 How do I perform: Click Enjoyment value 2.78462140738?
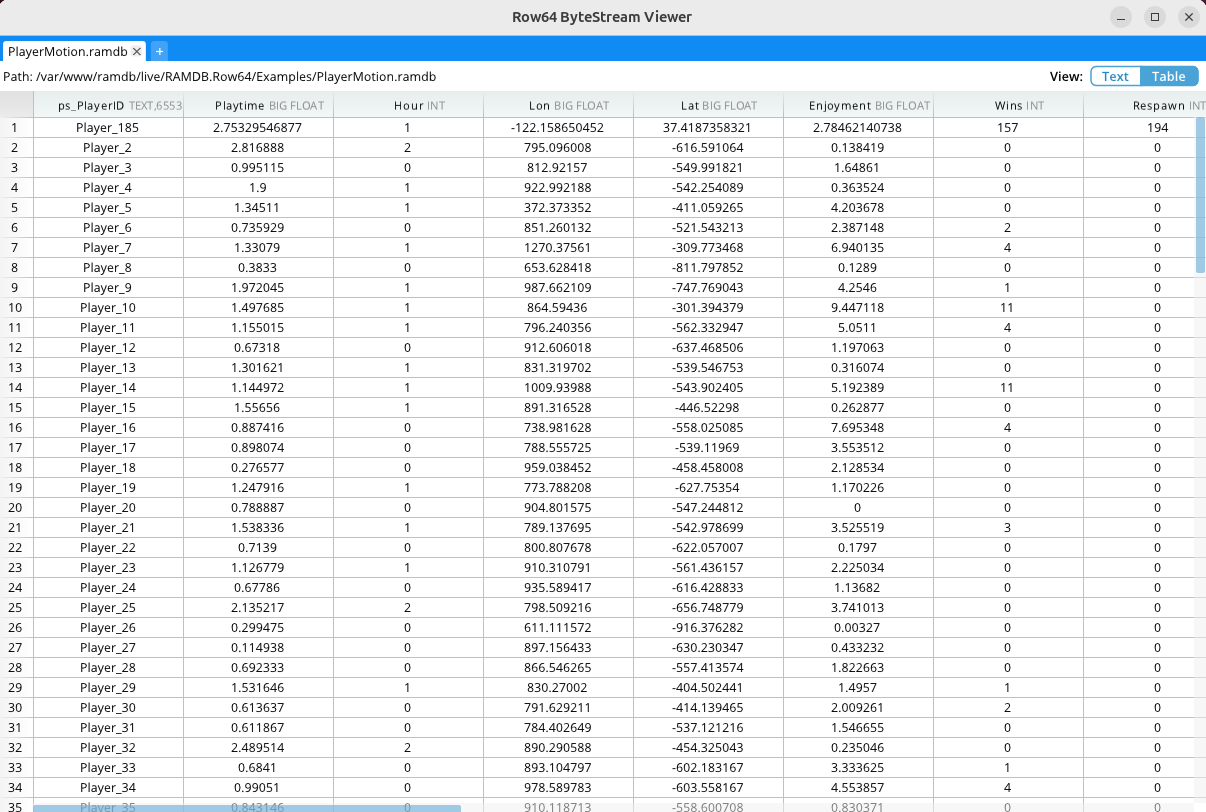858,128
